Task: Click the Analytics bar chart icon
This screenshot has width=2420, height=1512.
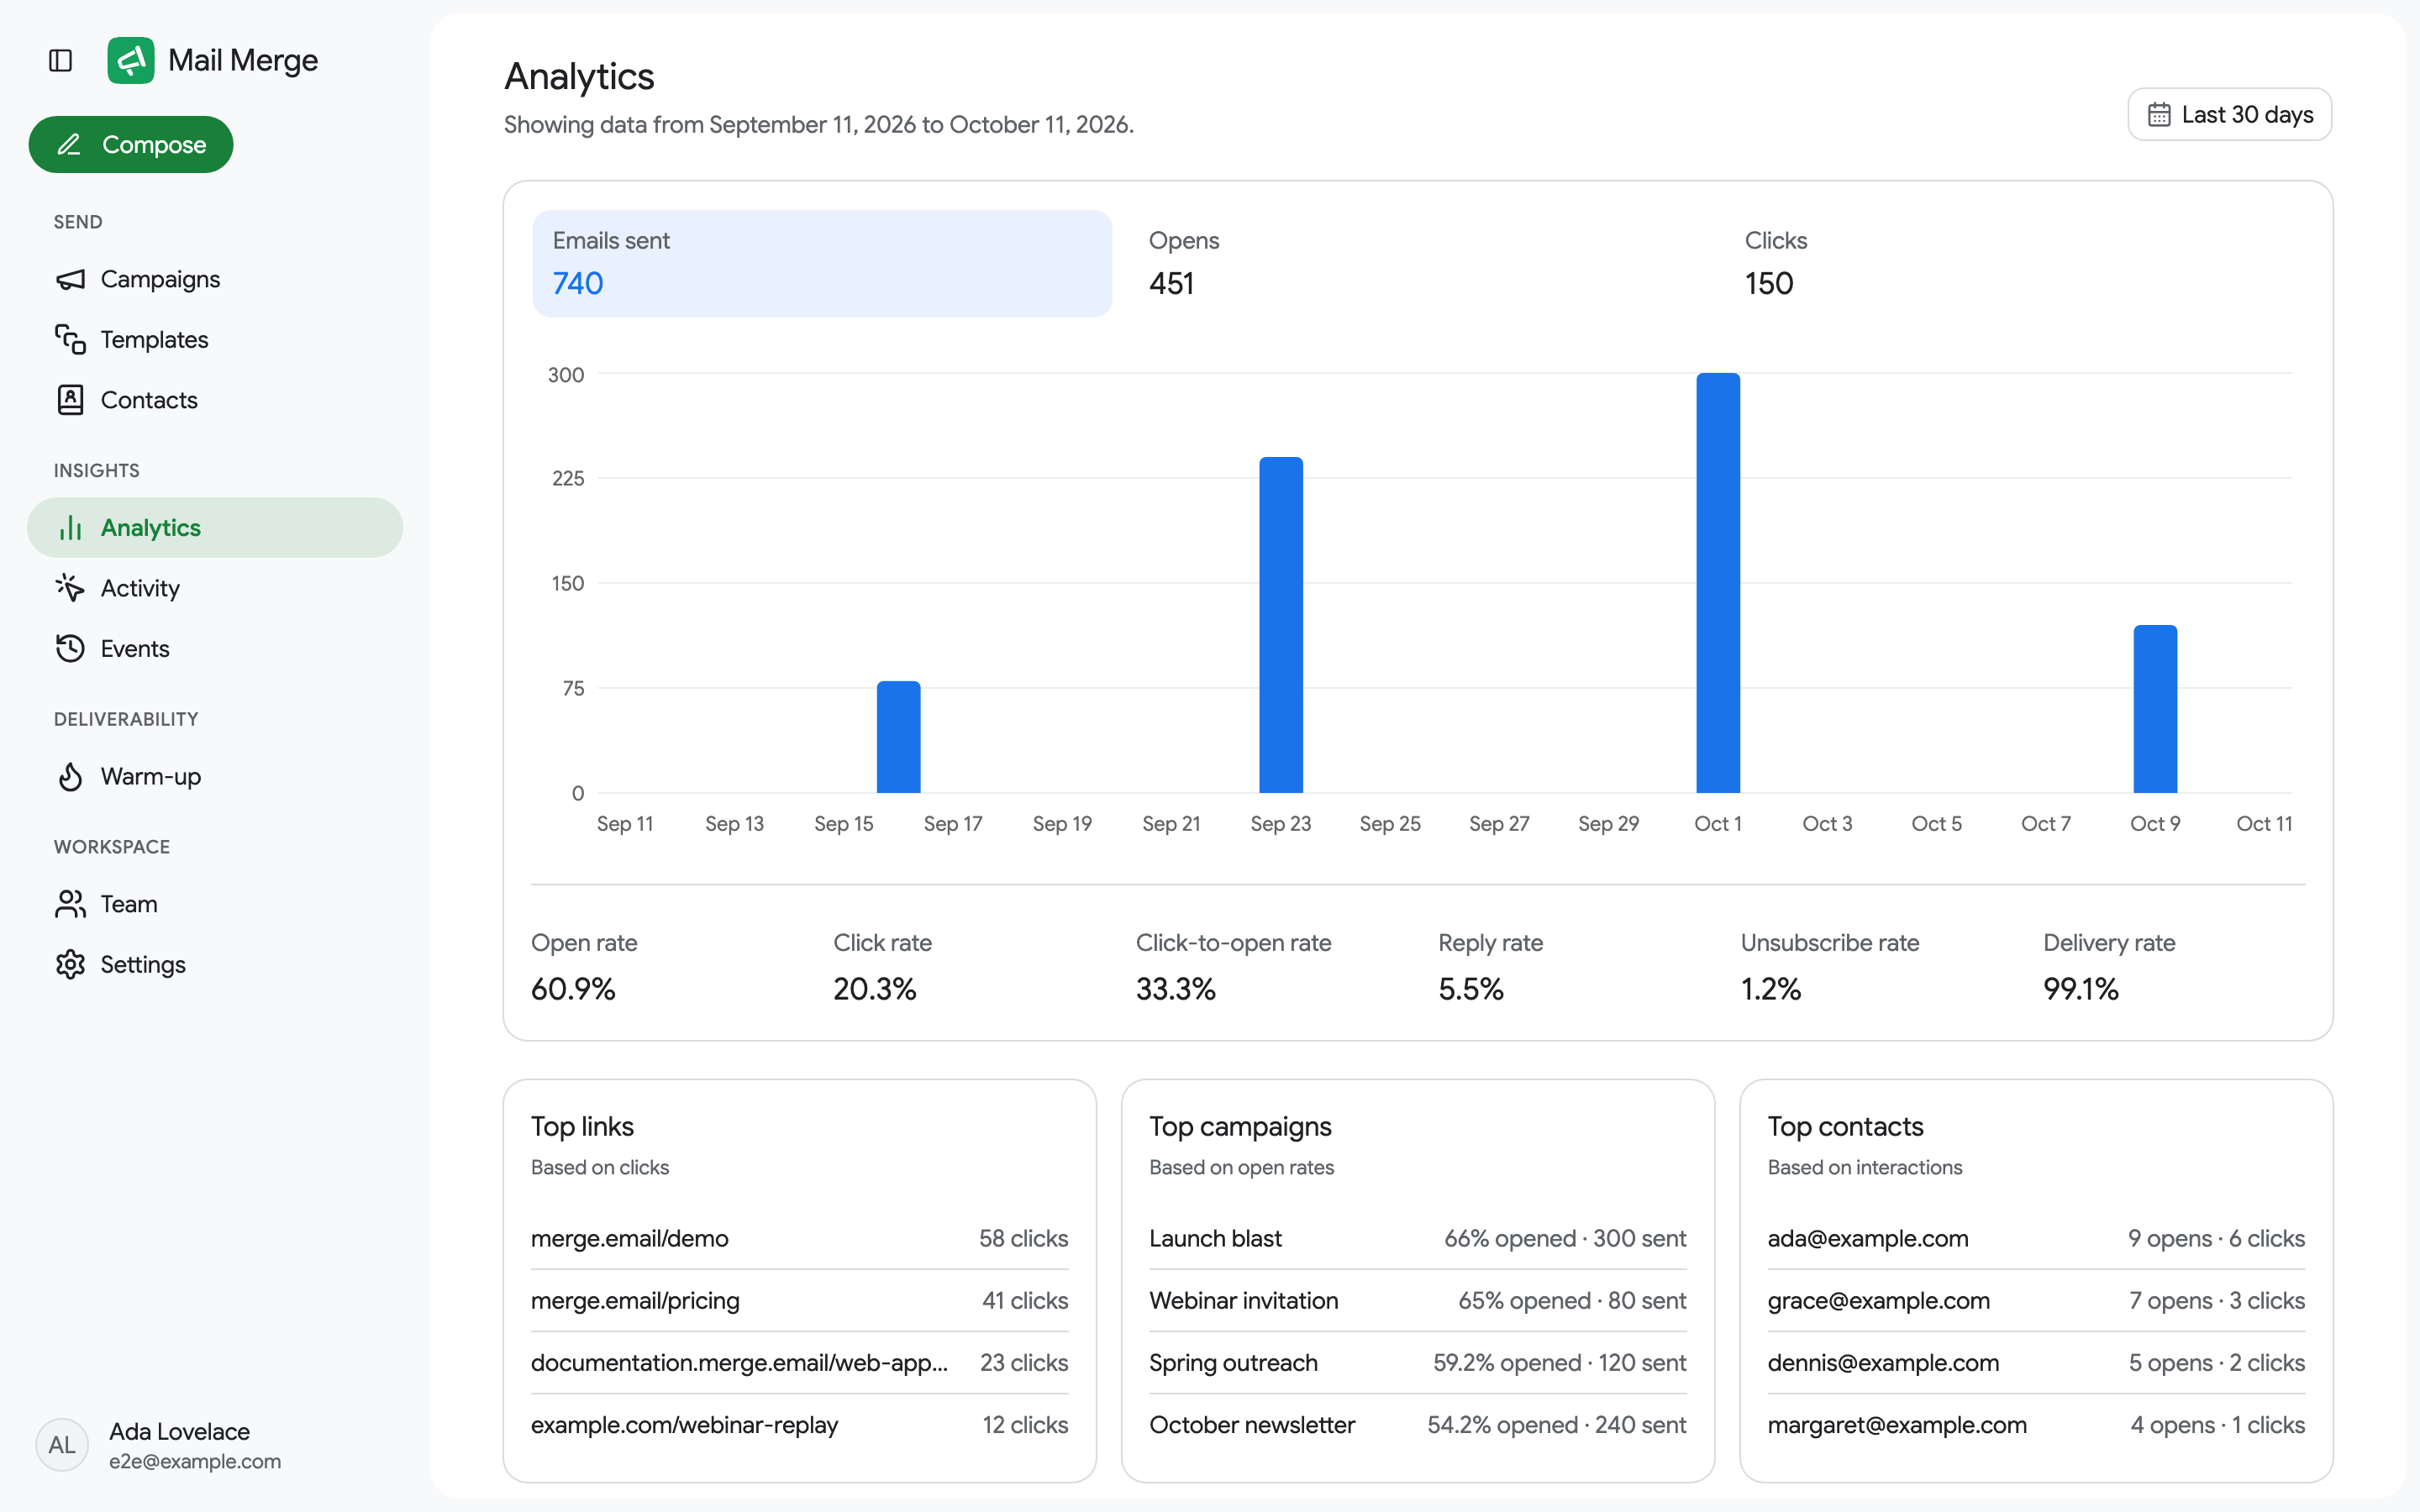Action: [x=70, y=528]
